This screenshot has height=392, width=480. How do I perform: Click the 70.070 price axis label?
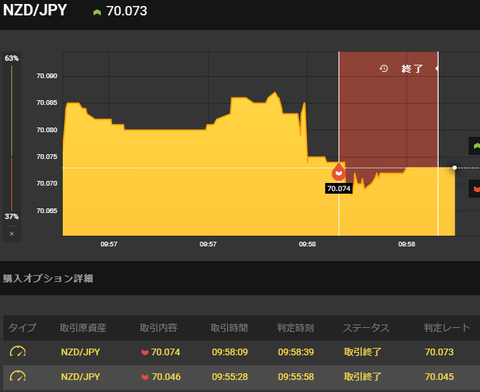(47, 184)
